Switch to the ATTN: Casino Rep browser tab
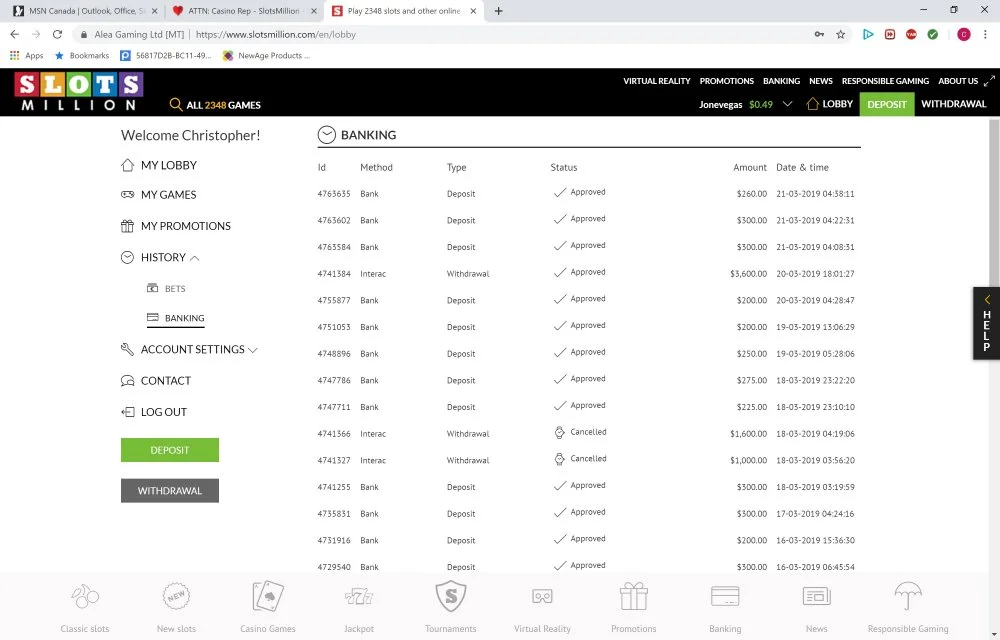The width and height of the screenshot is (1000, 640). pyautogui.click(x=244, y=11)
